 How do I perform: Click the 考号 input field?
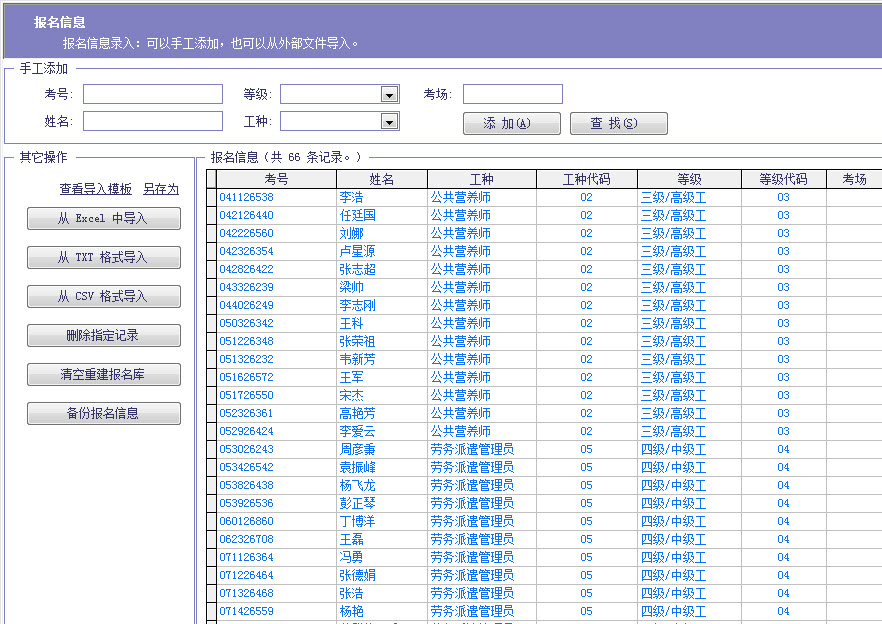(152, 94)
